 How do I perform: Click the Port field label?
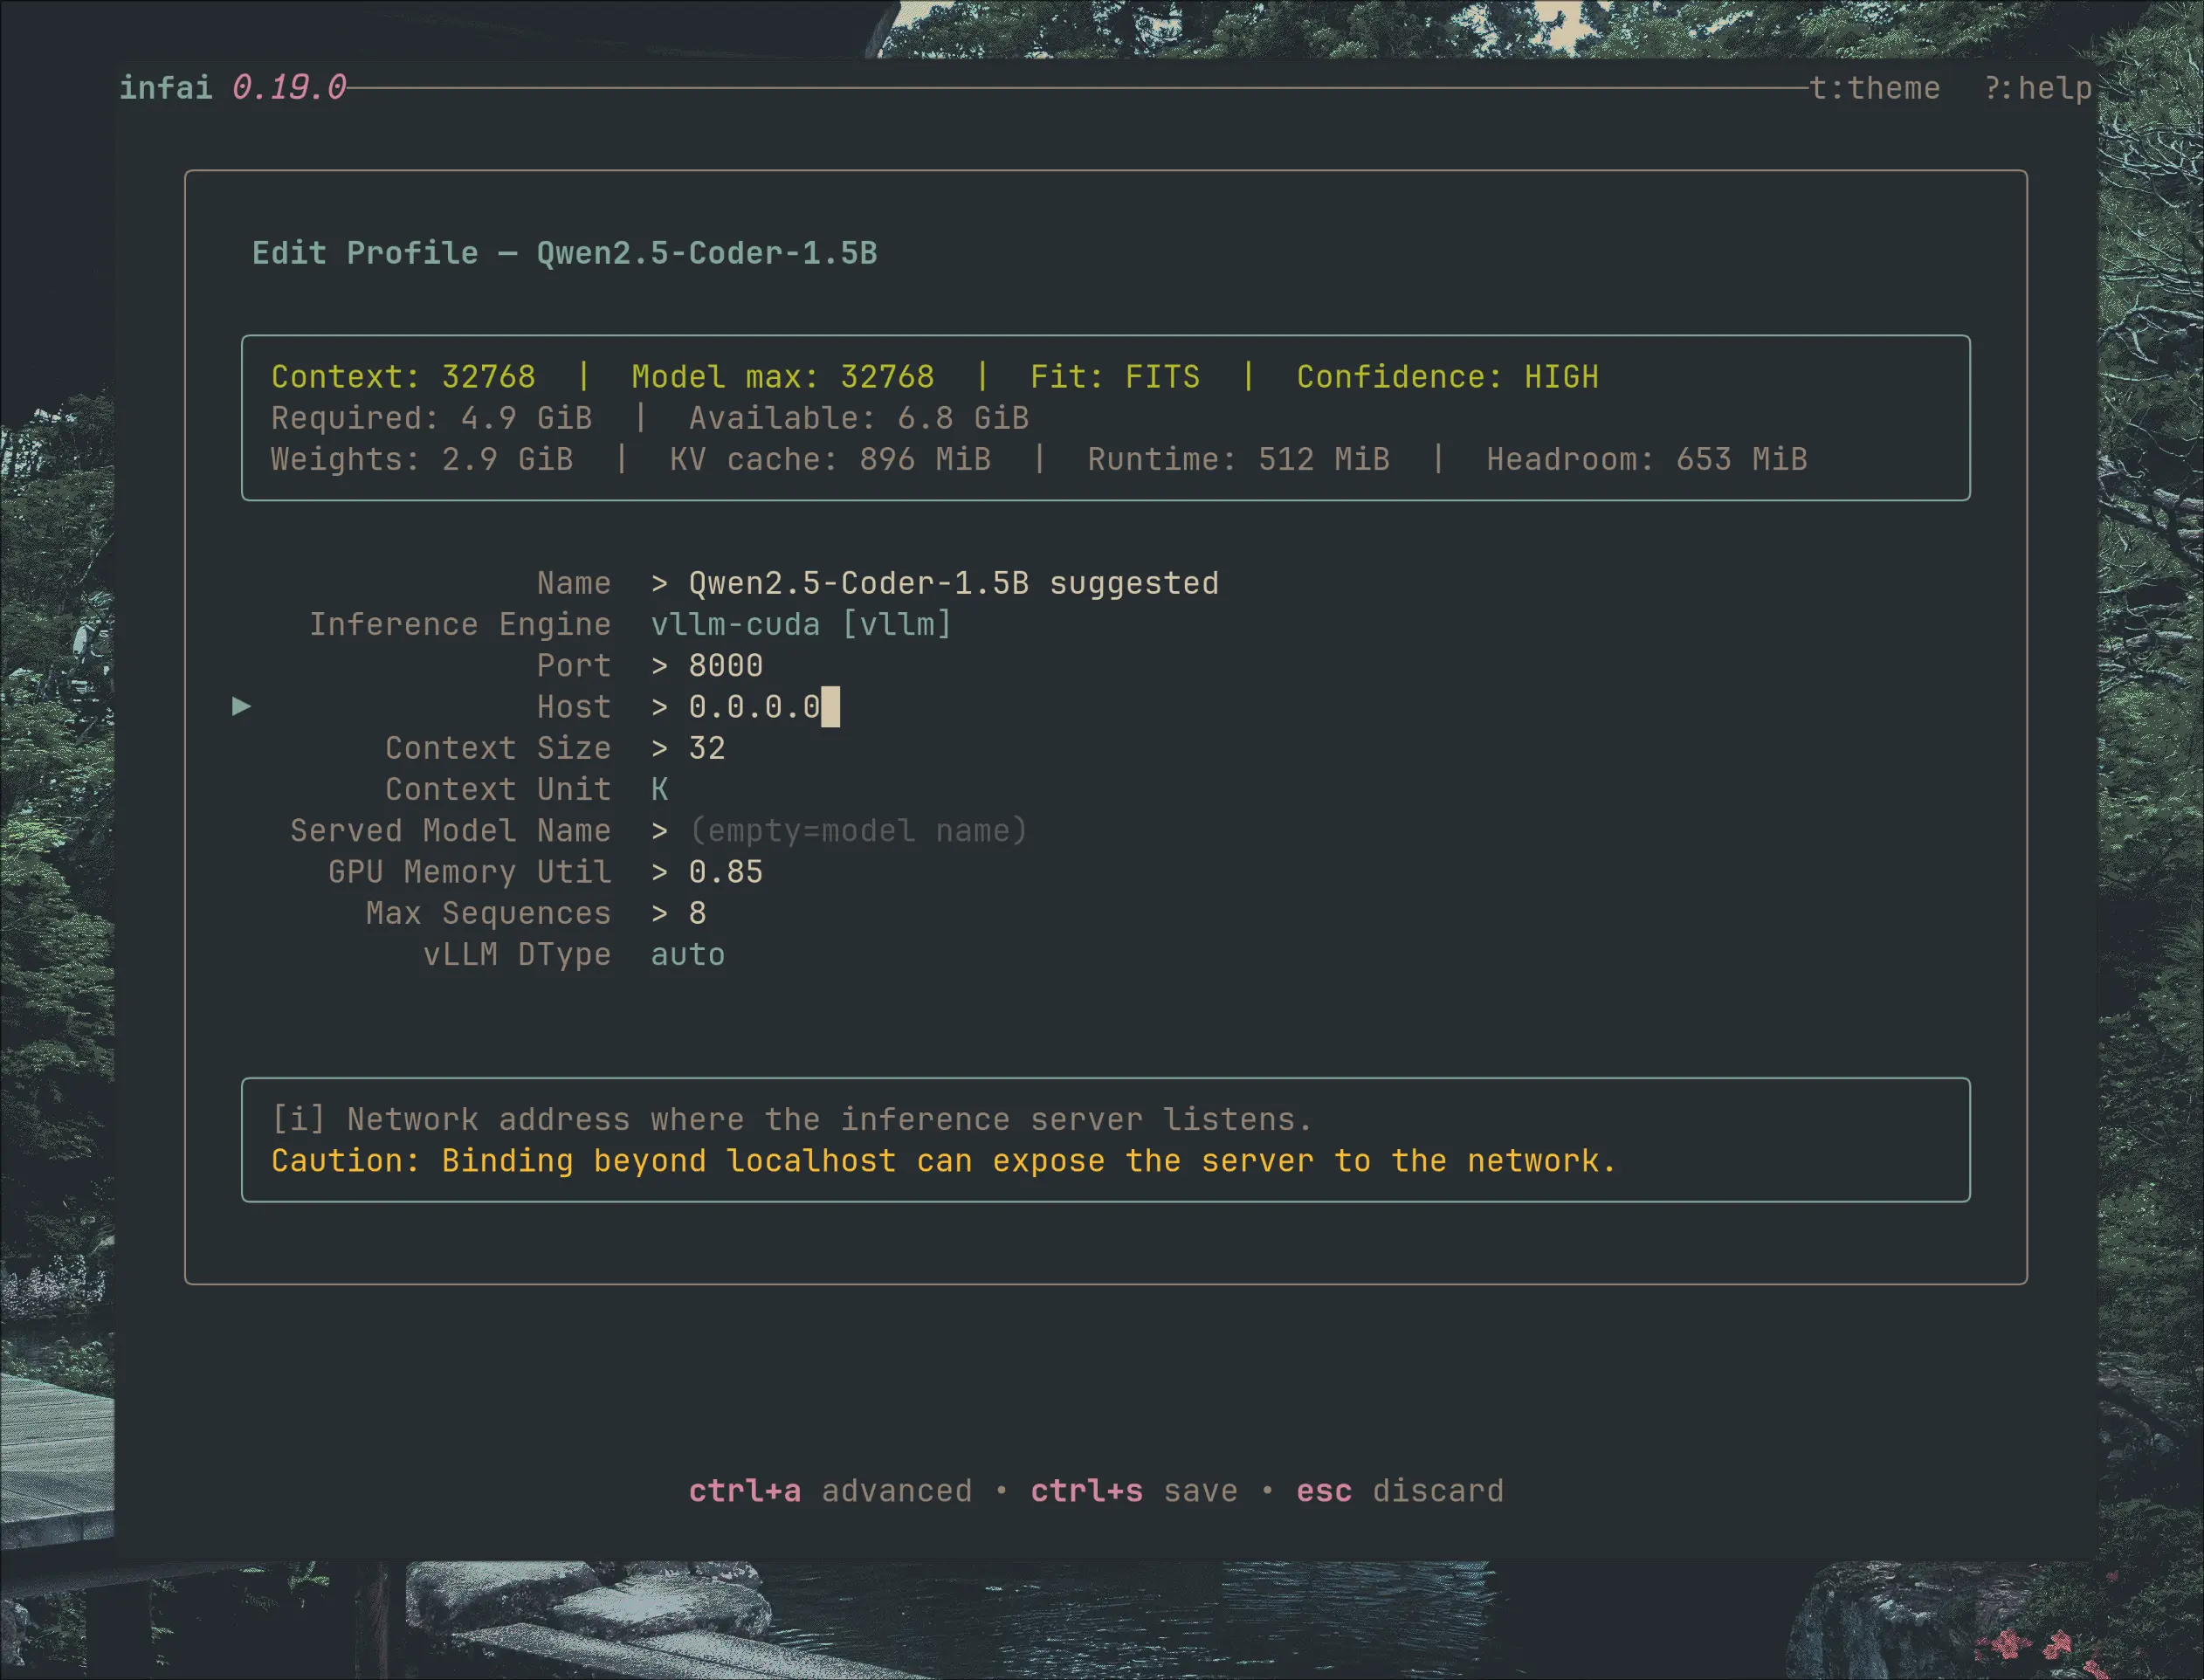pos(574,666)
